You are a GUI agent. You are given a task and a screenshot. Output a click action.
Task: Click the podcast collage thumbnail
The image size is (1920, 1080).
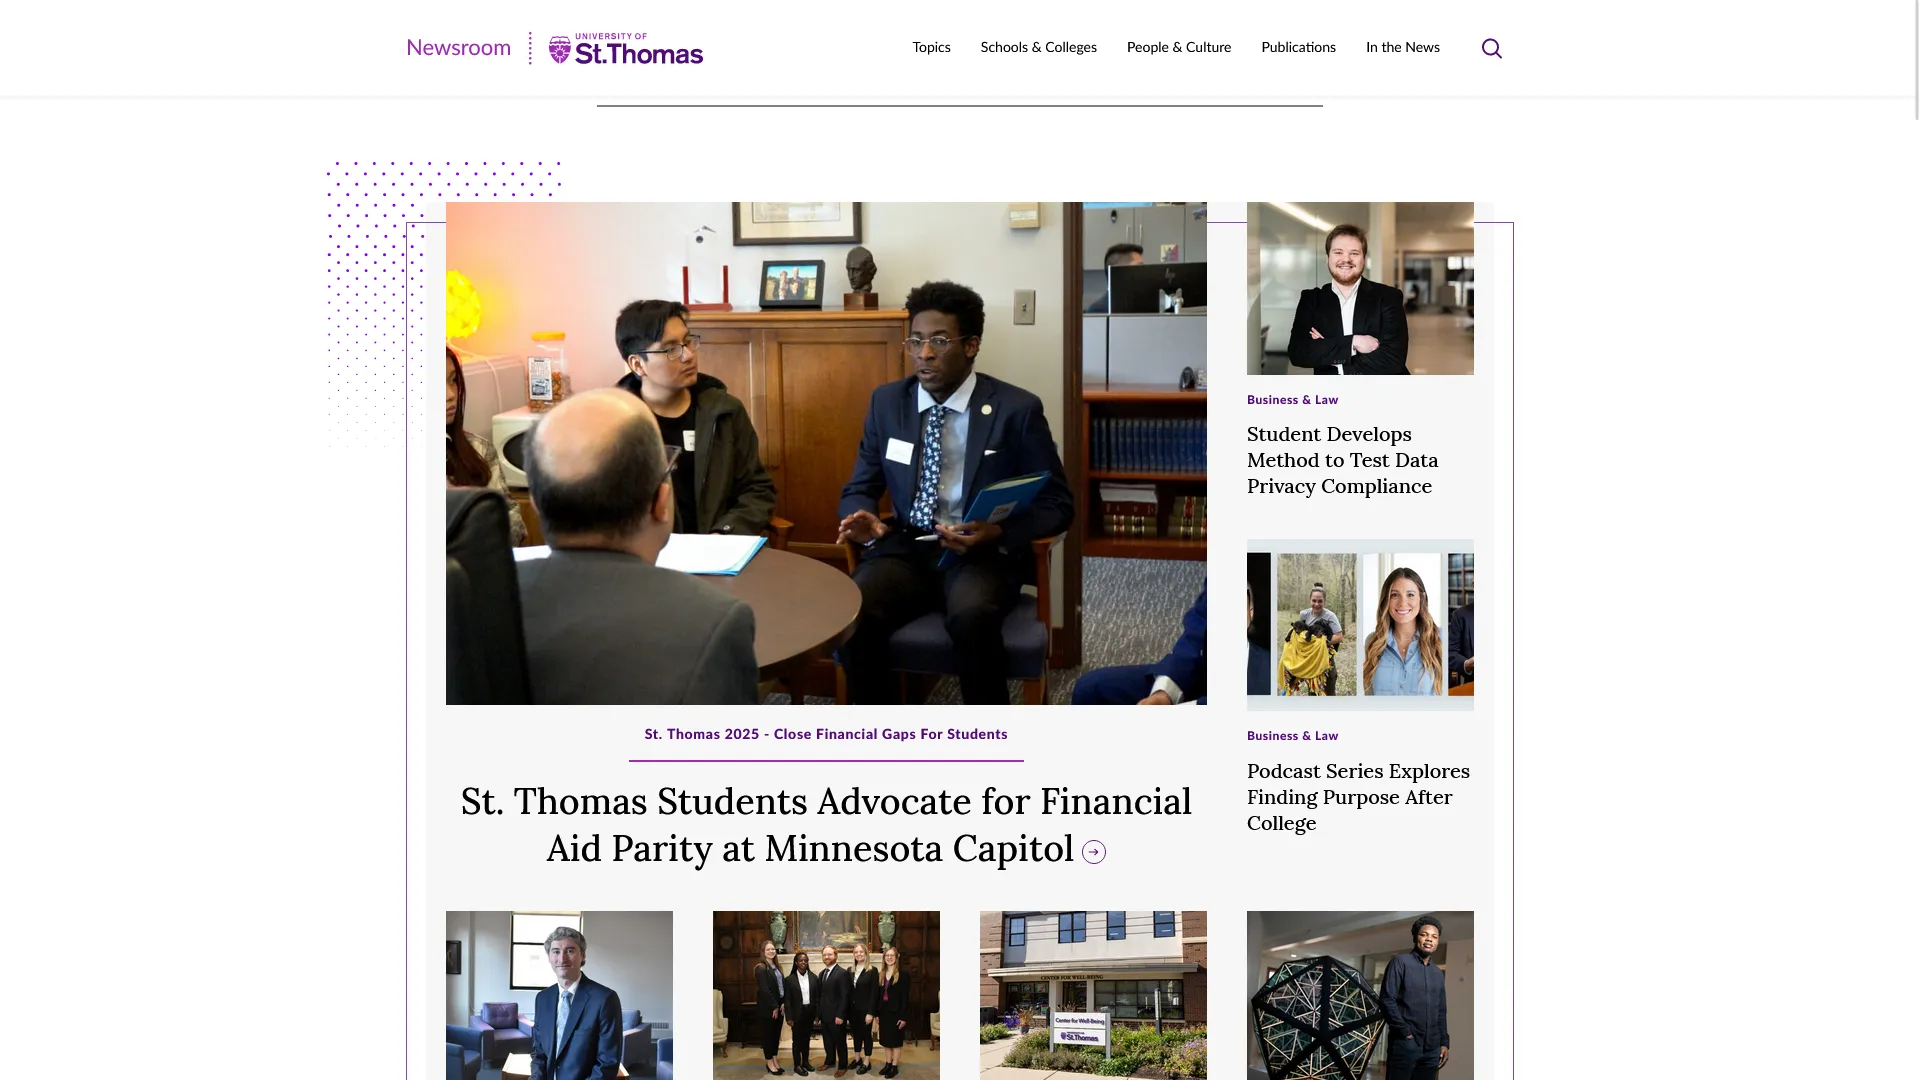(1360, 625)
